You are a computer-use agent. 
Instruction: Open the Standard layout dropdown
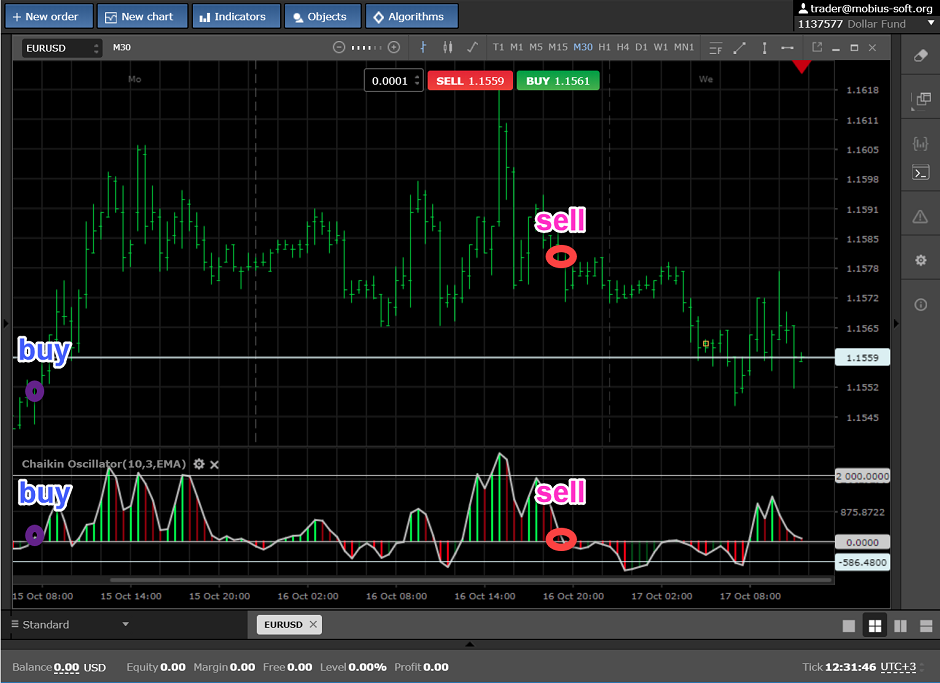point(70,624)
